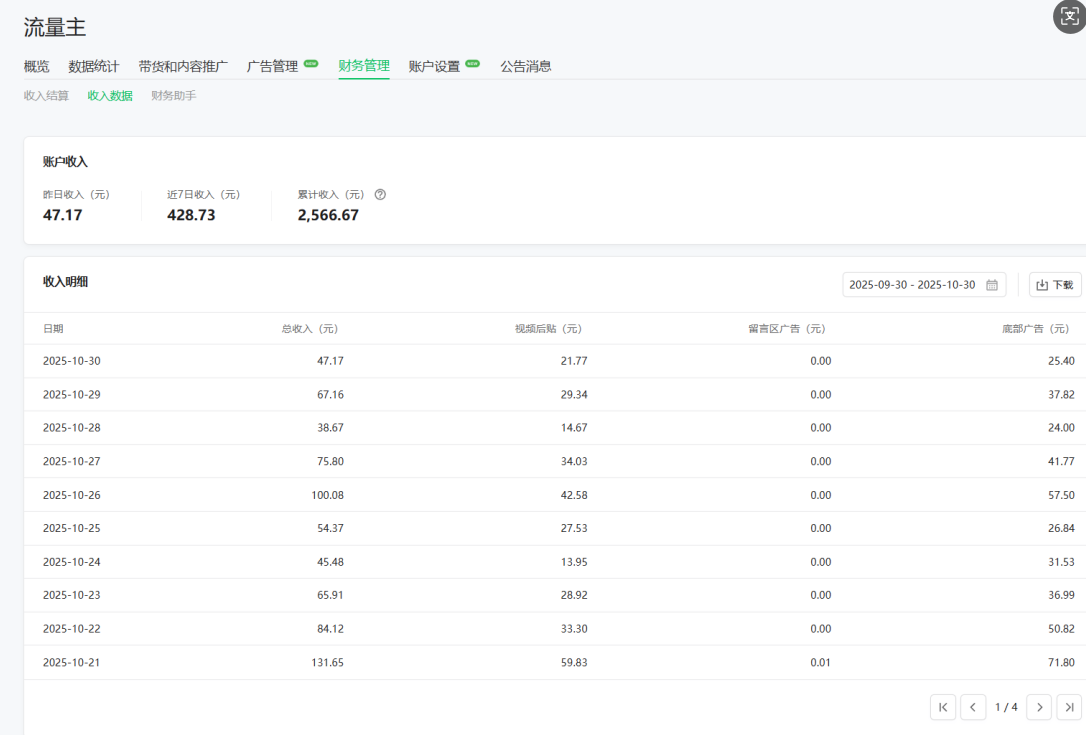Open 带货和内容推广 tab
The image size is (1086, 735).
183,67
